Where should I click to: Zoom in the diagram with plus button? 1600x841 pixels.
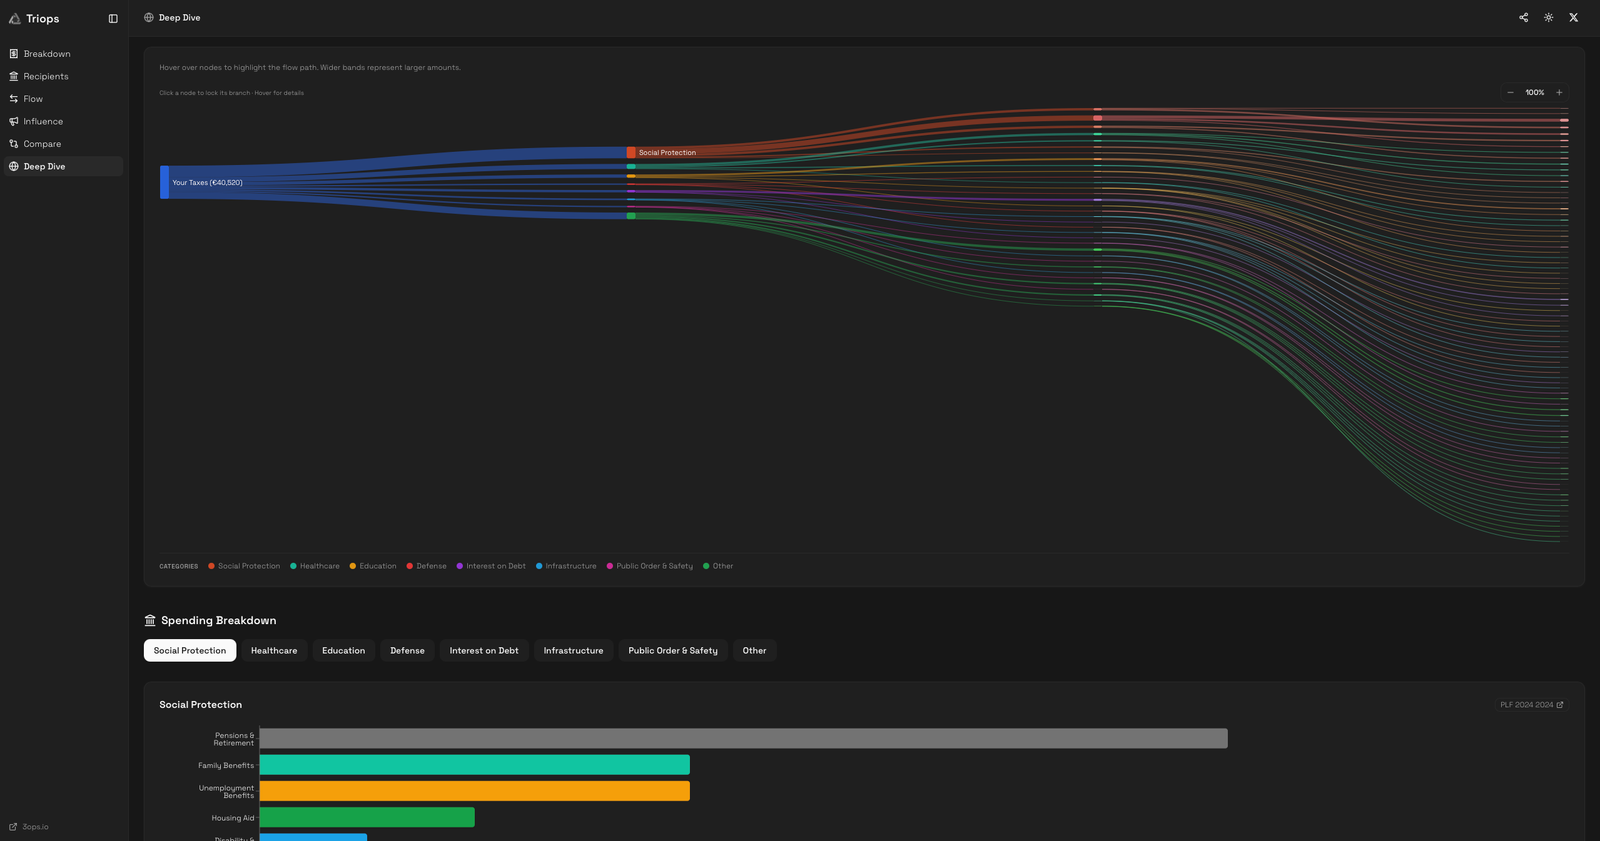[1559, 93]
